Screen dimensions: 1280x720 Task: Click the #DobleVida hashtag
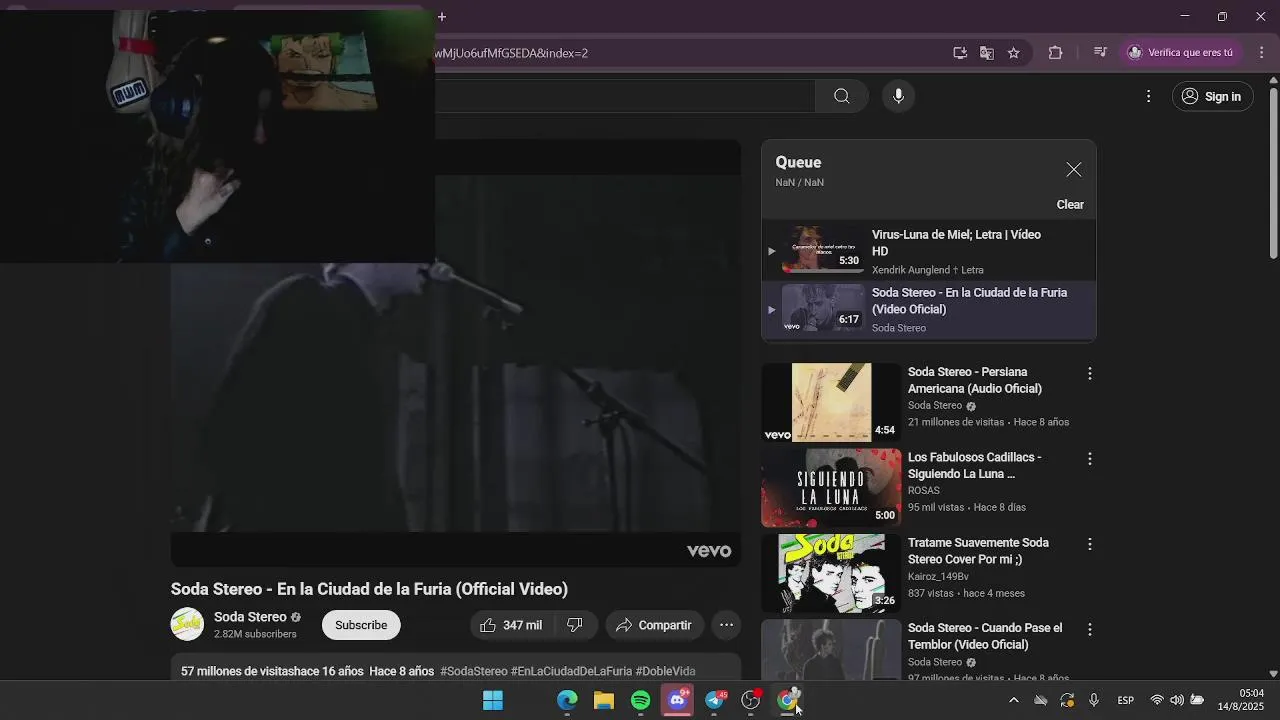click(x=665, y=671)
